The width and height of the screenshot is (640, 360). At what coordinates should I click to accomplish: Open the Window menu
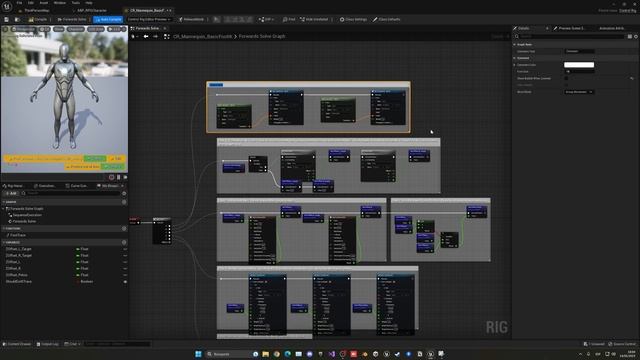click(x=60, y=3)
